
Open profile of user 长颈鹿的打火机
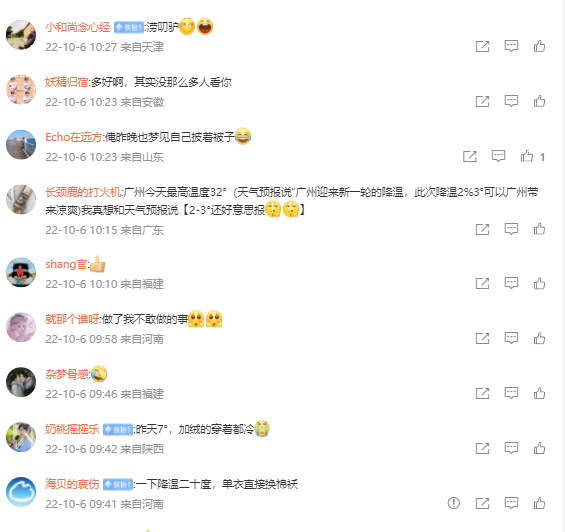coord(83,192)
